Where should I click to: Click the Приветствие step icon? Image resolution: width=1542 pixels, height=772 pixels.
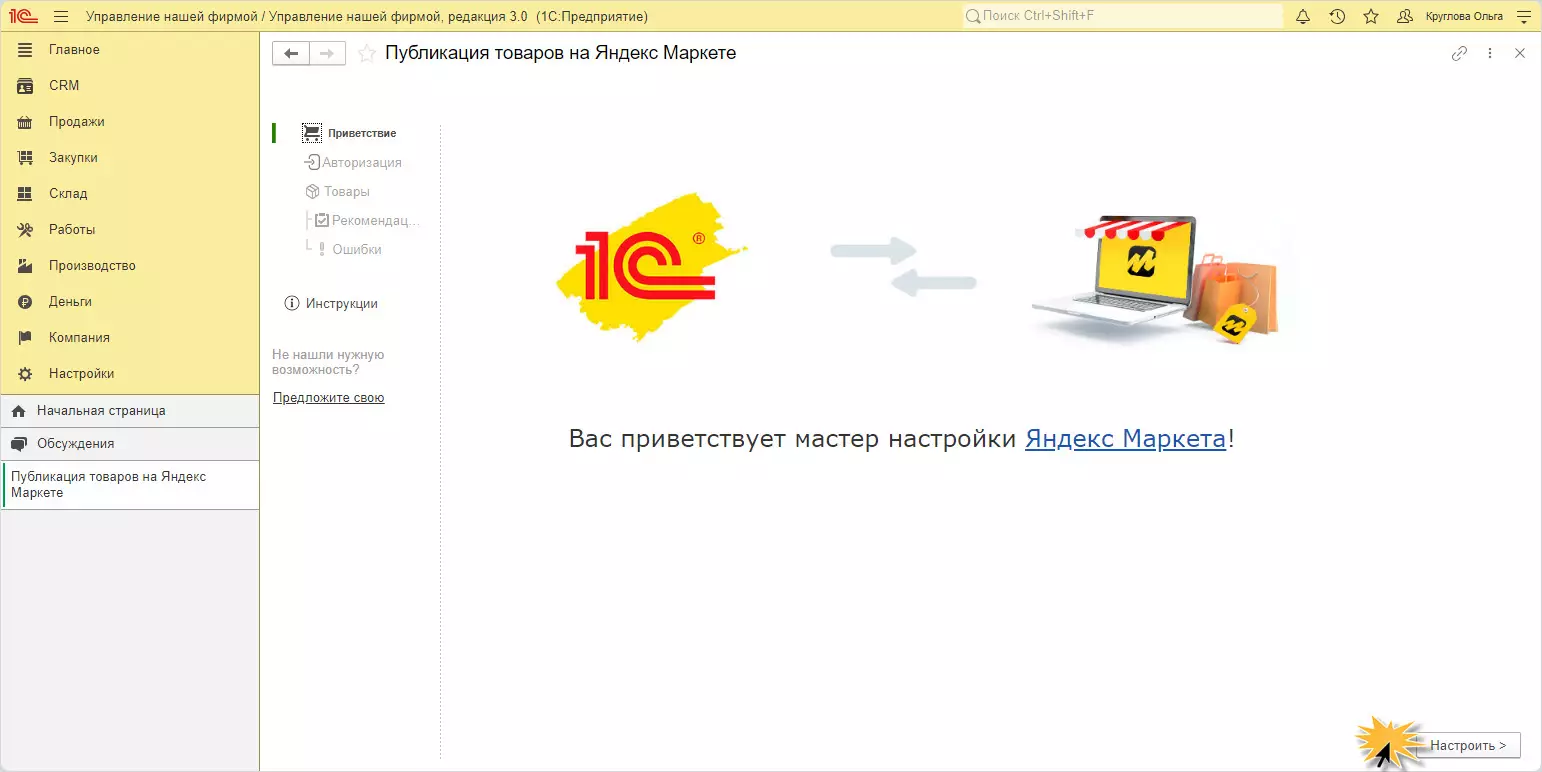pos(312,133)
